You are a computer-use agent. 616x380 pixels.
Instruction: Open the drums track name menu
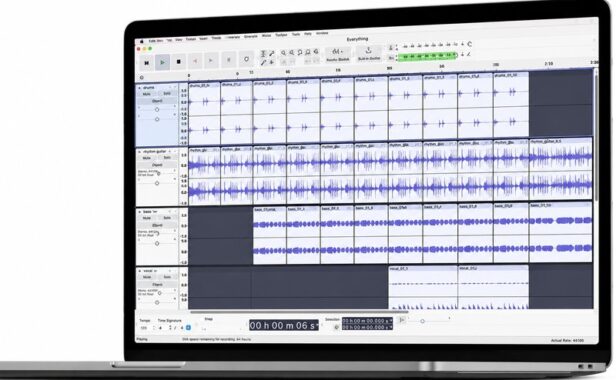(149, 88)
